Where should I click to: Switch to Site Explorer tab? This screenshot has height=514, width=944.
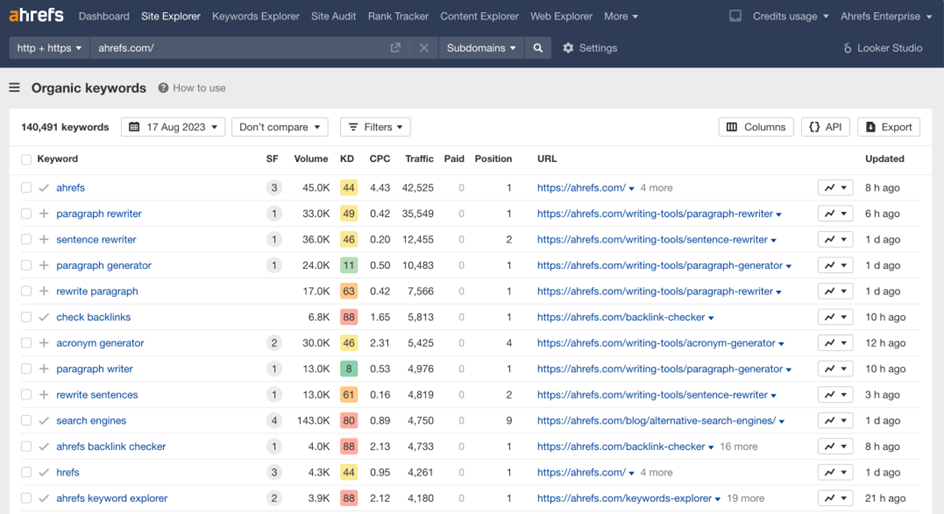click(x=170, y=16)
